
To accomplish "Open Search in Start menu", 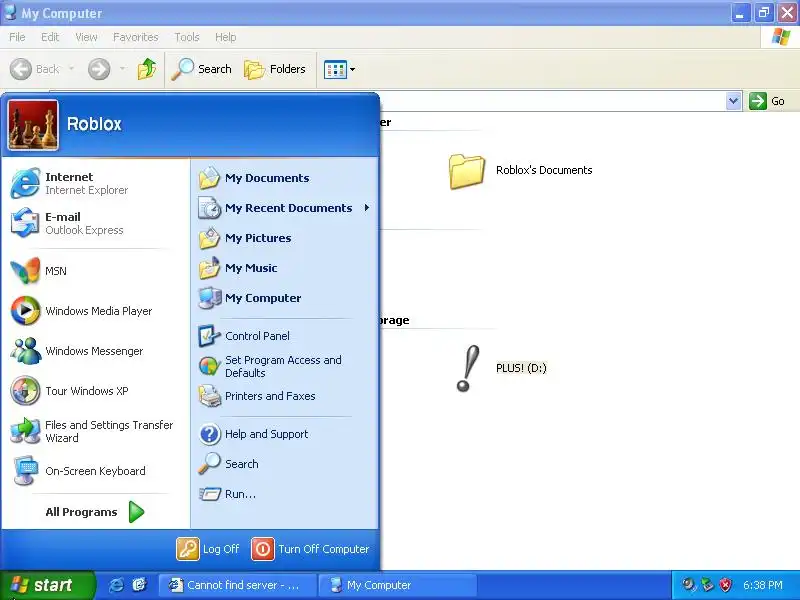I will click(285, 464).
